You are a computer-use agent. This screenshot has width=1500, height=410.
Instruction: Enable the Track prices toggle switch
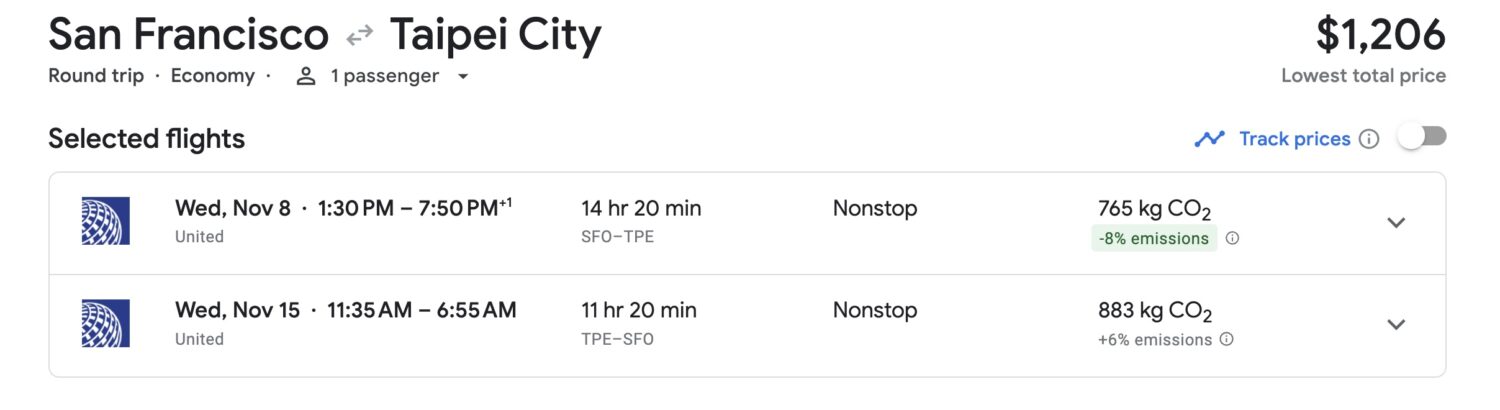tap(1422, 138)
